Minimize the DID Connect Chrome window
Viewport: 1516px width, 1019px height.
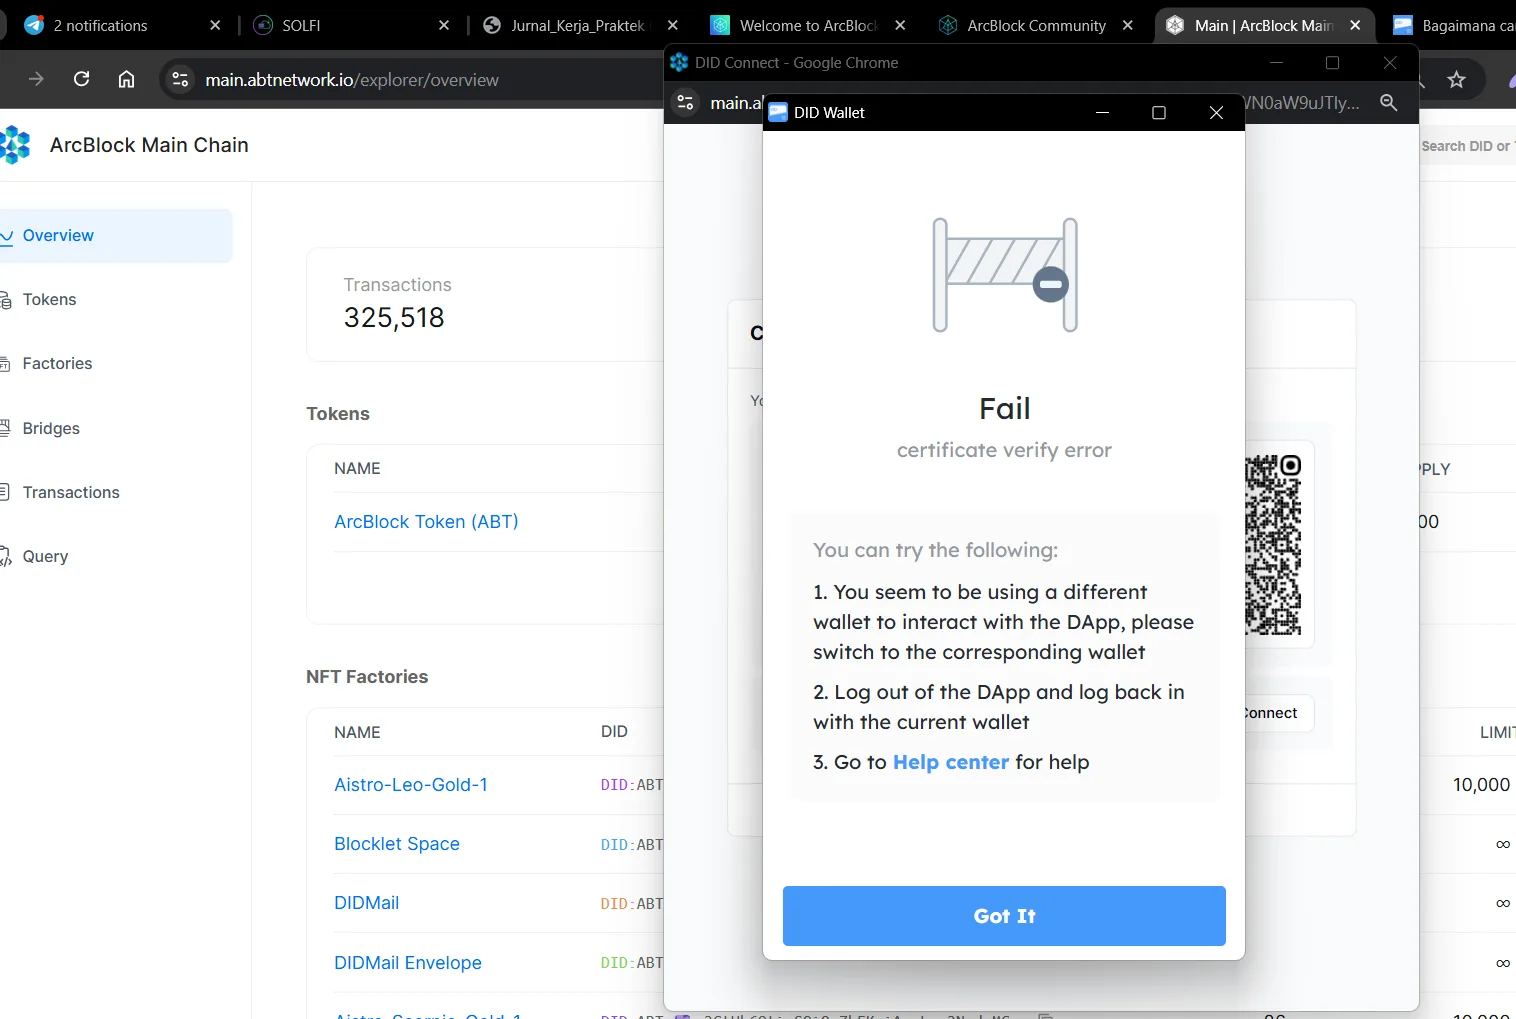point(1276,62)
